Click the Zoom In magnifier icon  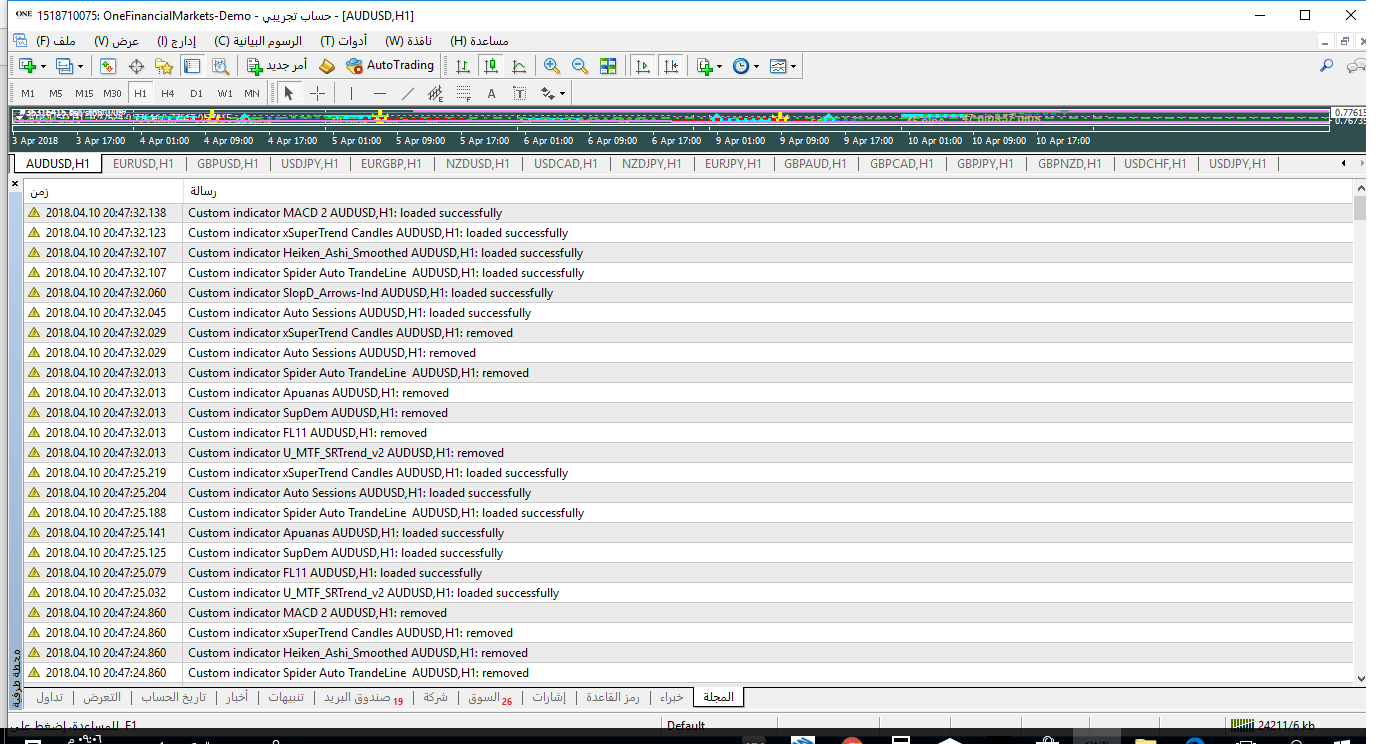(x=551, y=66)
